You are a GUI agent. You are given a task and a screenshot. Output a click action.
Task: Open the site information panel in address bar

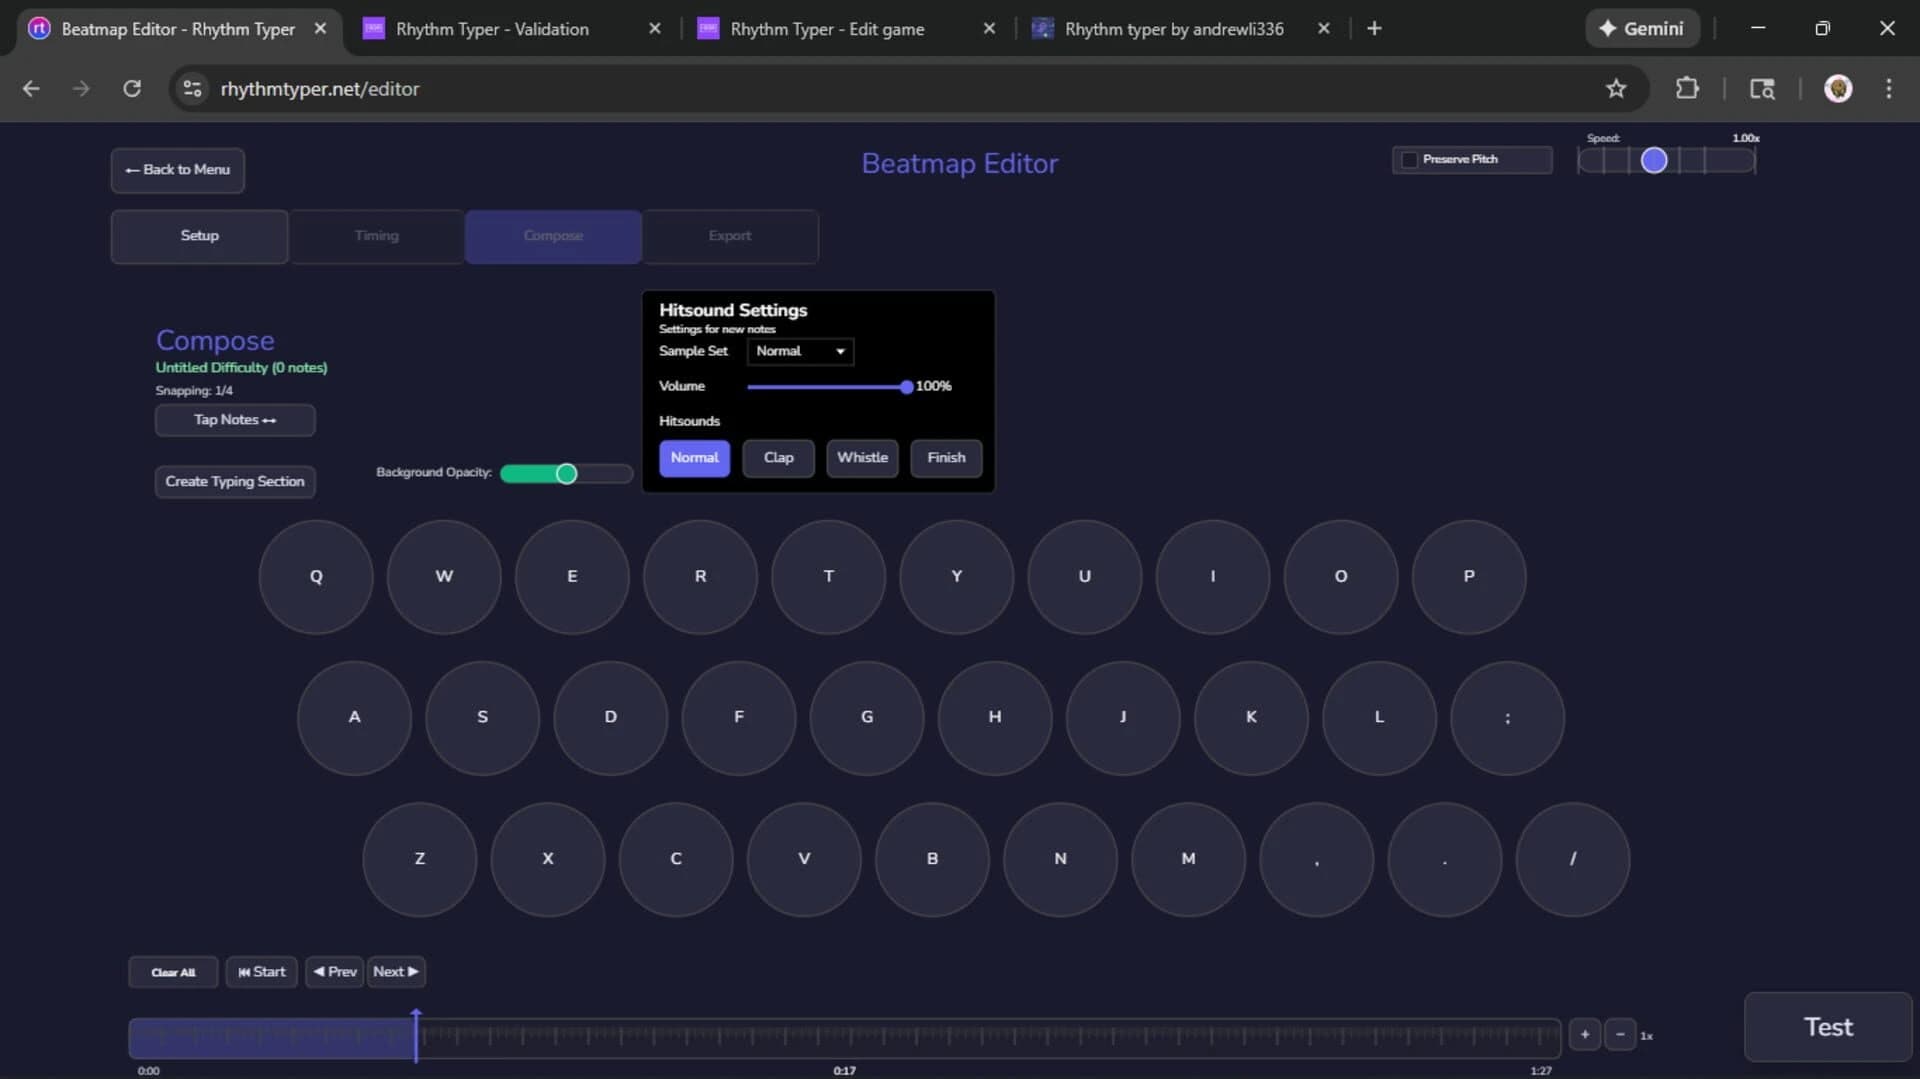(192, 88)
